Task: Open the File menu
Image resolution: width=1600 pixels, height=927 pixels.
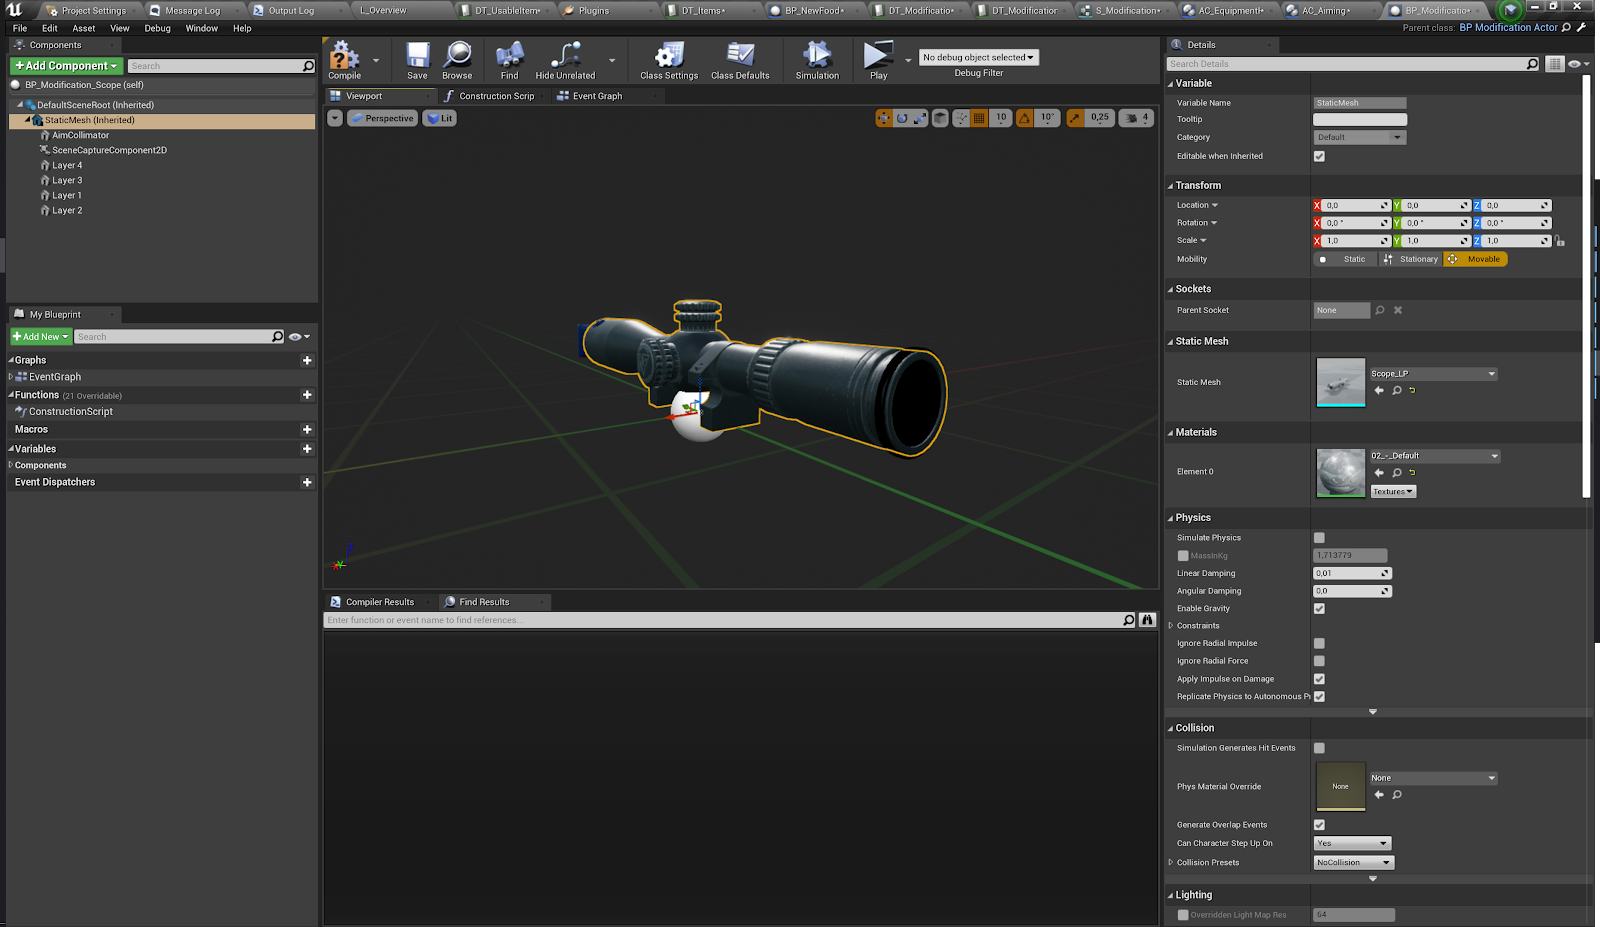Action: coord(20,28)
